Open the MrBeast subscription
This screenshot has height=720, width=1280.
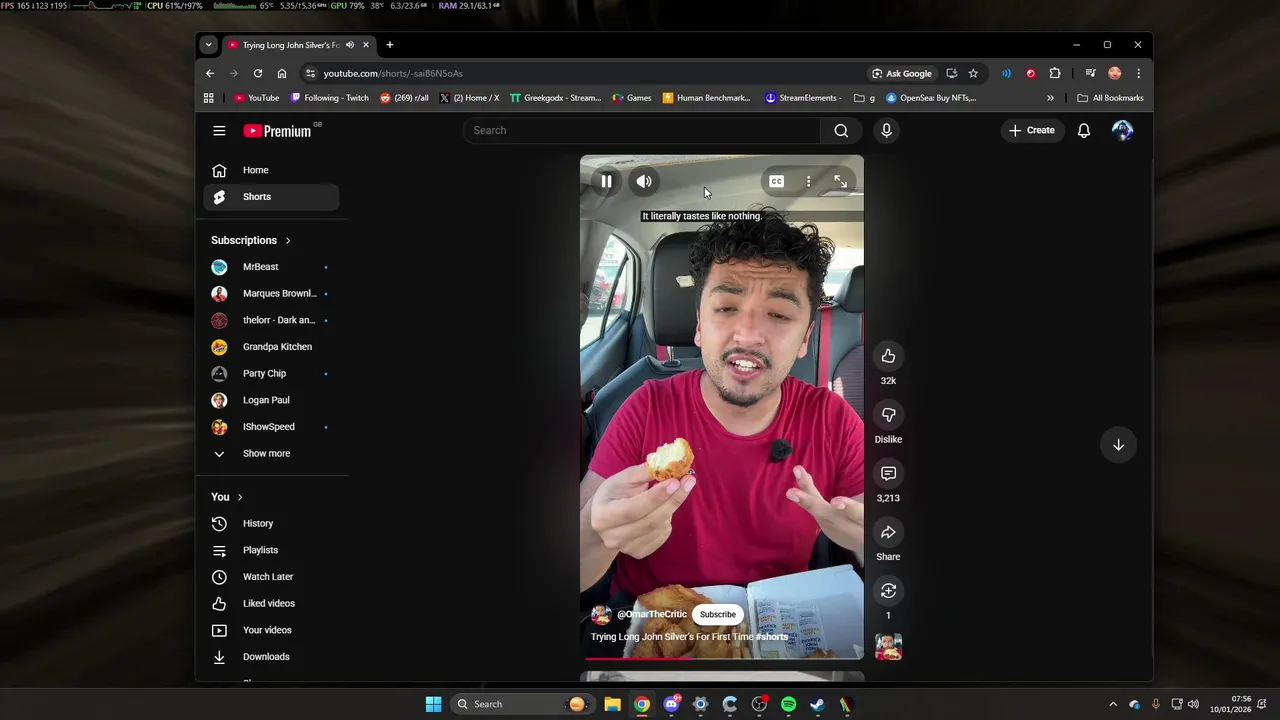click(271, 267)
